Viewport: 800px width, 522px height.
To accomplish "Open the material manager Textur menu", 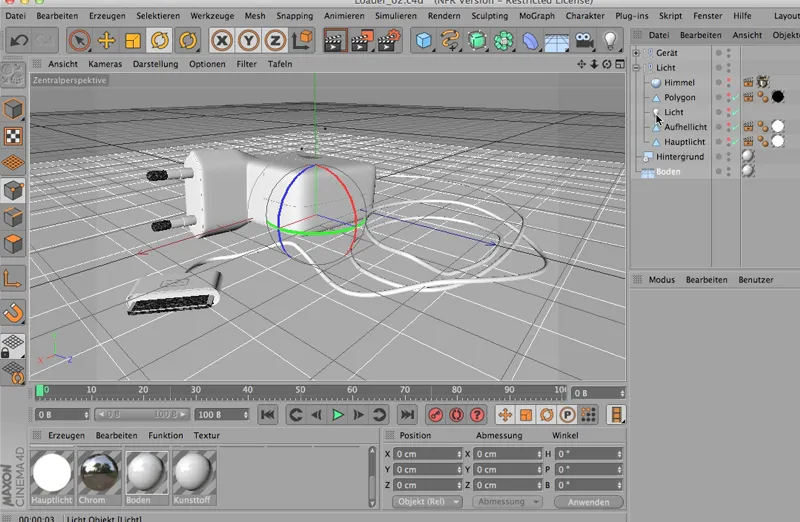I will pos(207,435).
